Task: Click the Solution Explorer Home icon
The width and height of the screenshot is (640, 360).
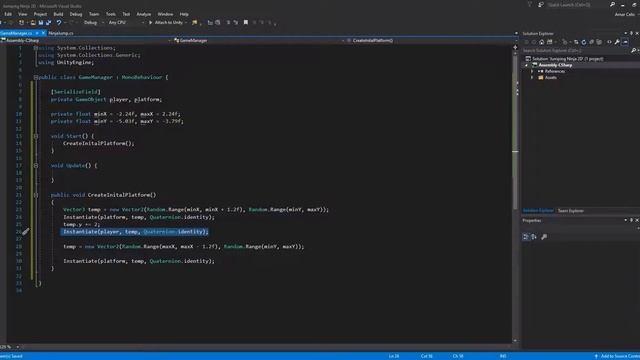Action: tap(542, 42)
